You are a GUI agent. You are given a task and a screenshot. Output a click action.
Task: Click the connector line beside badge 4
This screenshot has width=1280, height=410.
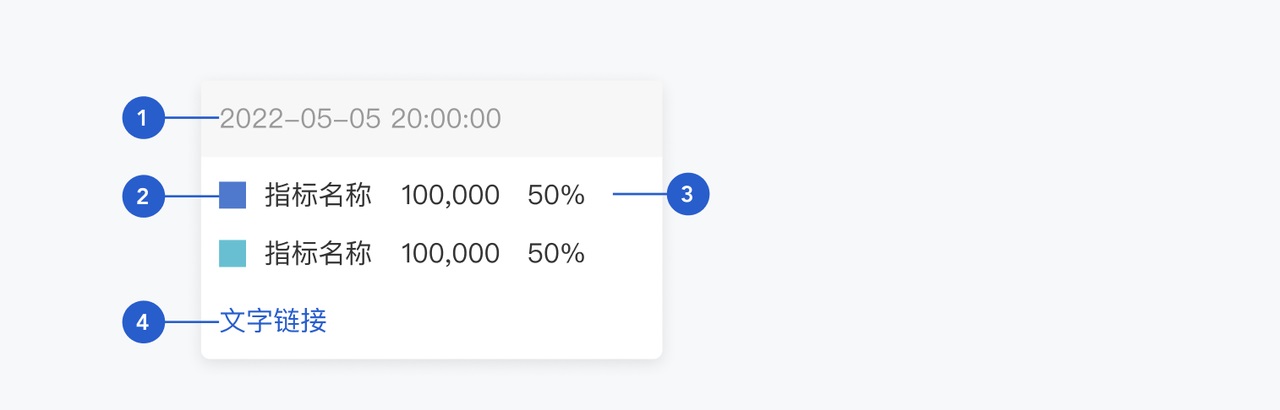pos(190,322)
